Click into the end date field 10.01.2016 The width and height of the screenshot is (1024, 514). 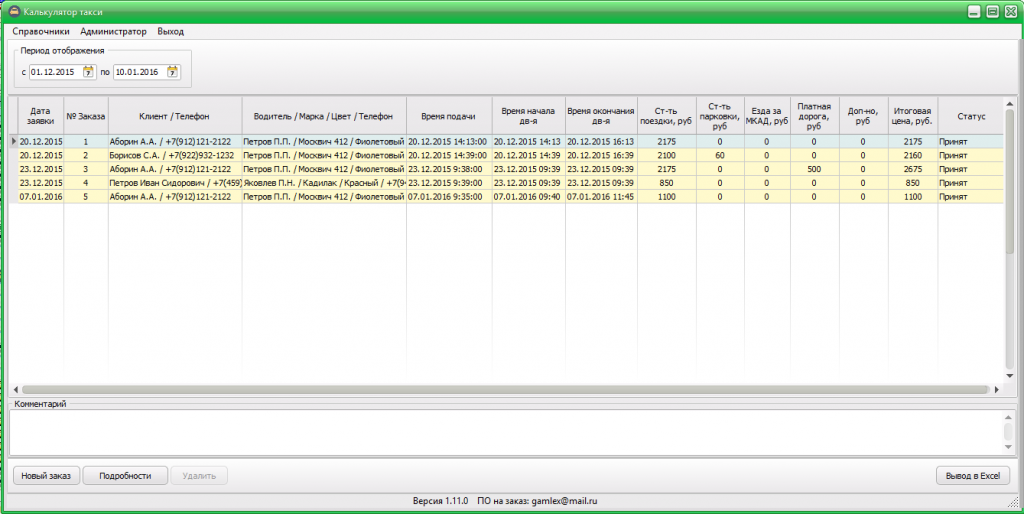(139, 72)
